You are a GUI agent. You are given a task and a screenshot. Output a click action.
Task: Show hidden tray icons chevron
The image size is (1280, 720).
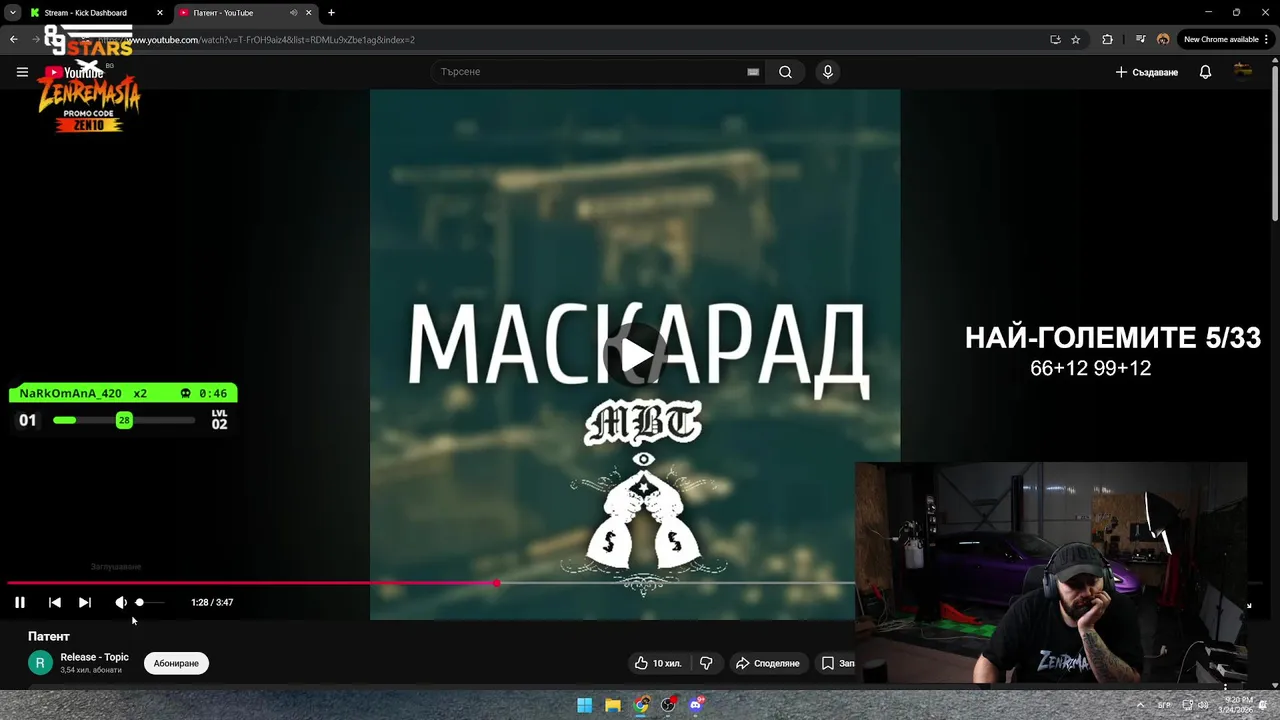(x=1140, y=705)
